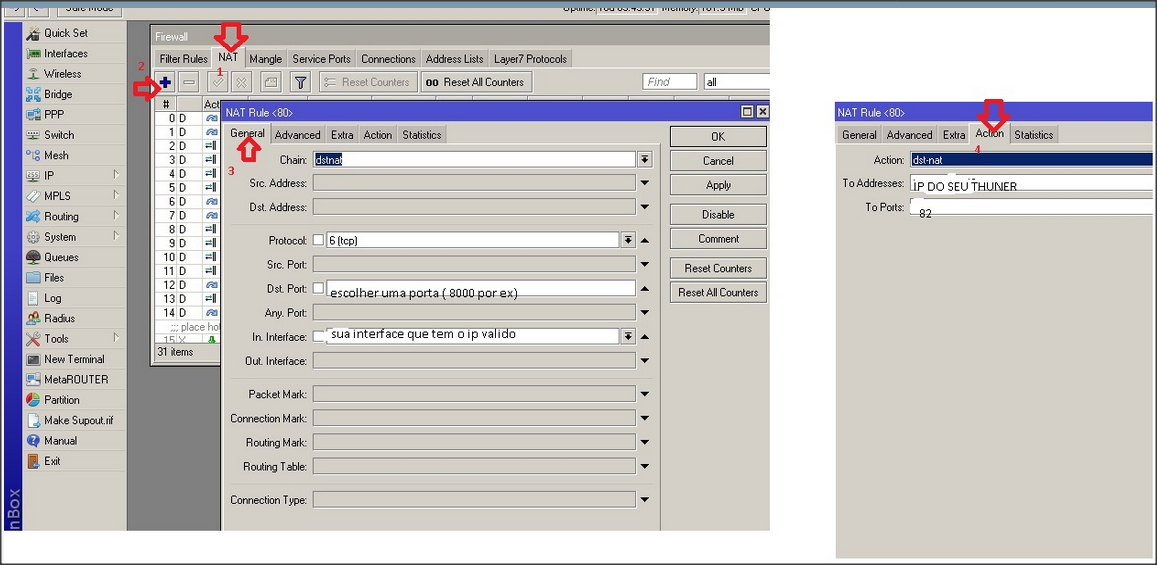Expand the Src. Address field
The image size is (1157, 565).
coord(645,183)
